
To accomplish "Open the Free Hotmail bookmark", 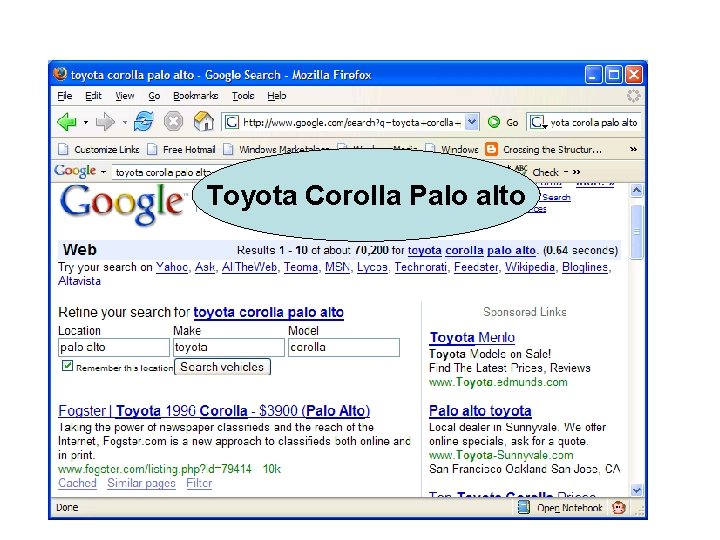I will pos(181,149).
